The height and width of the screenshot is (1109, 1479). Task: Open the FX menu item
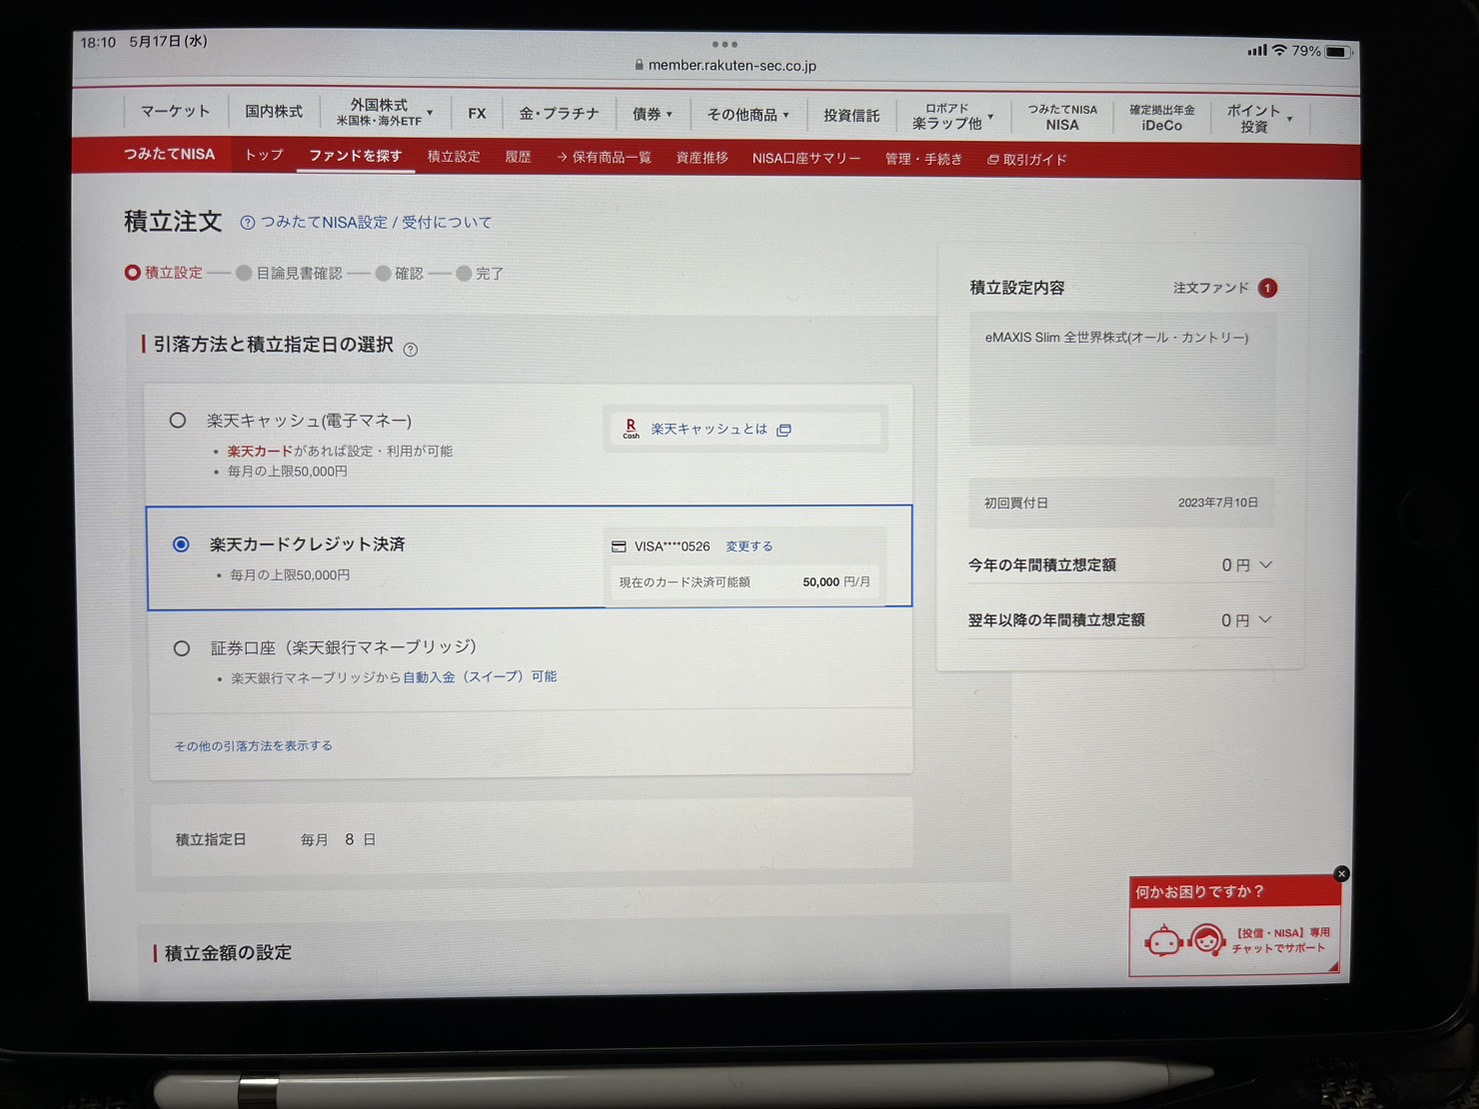pos(477,114)
